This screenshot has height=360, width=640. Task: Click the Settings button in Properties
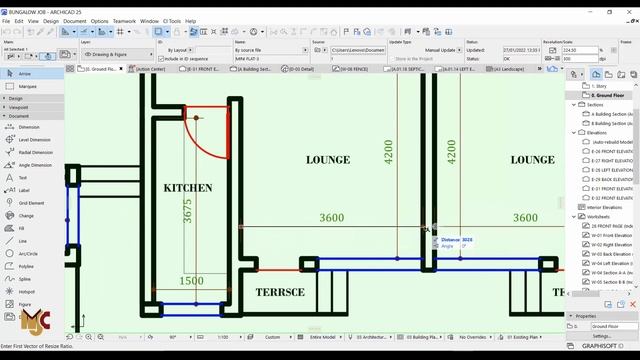[x=602, y=336]
